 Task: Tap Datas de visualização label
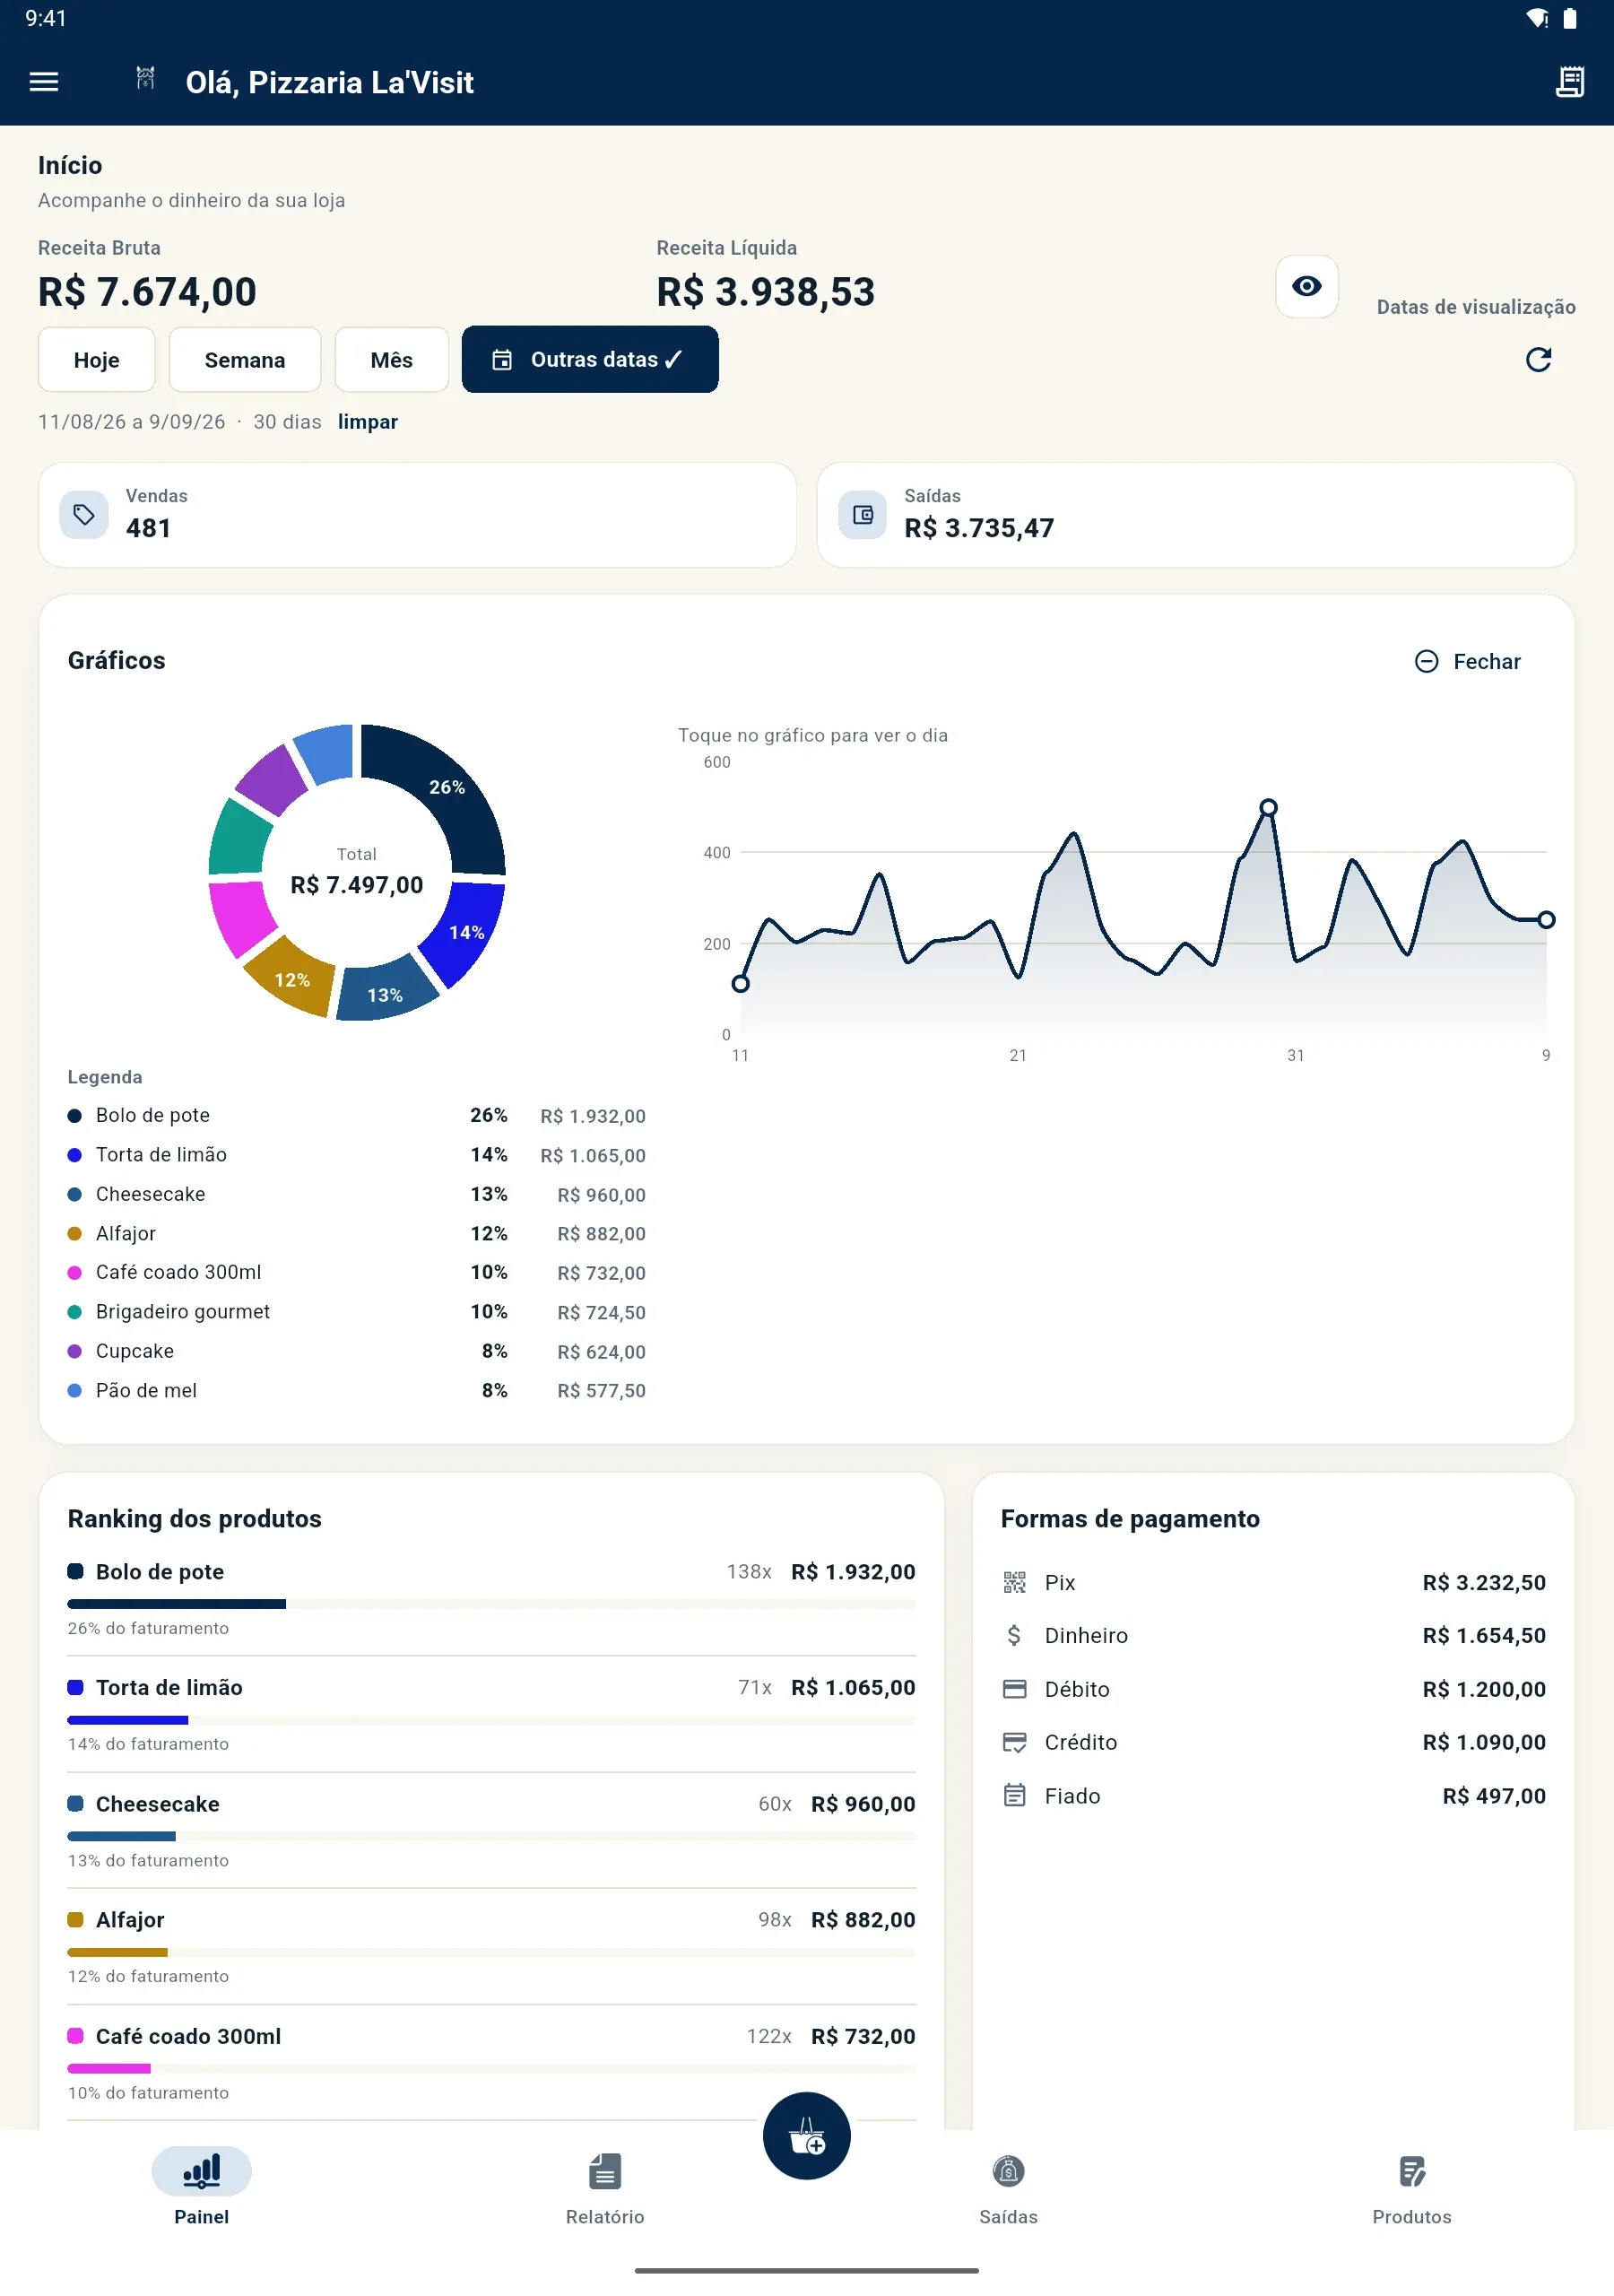tap(1476, 307)
